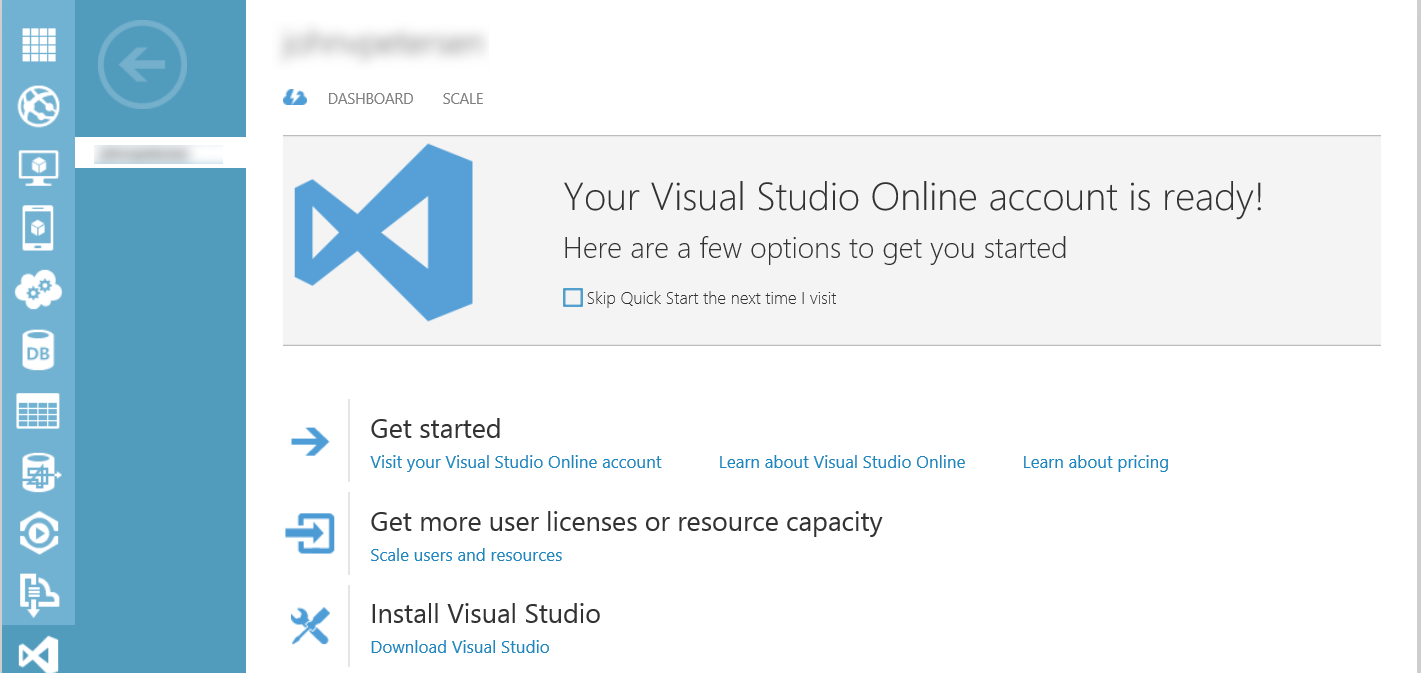Select the blurred account list item
The image size is (1421, 673).
[x=160, y=153]
